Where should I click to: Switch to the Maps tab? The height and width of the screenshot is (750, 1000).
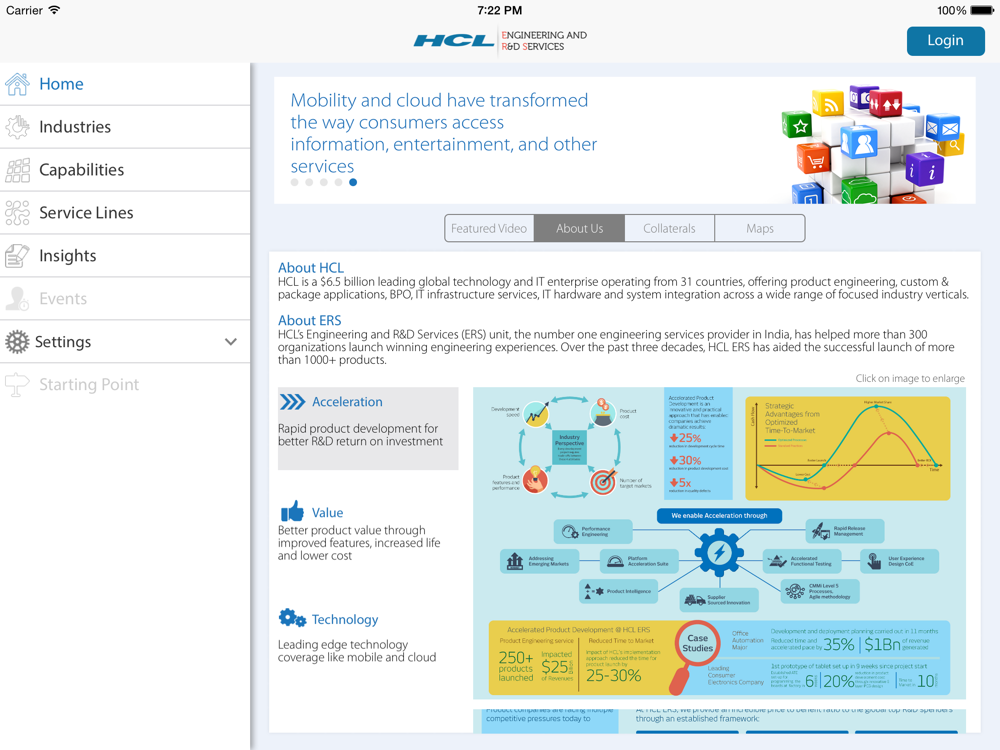pos(760,228)
